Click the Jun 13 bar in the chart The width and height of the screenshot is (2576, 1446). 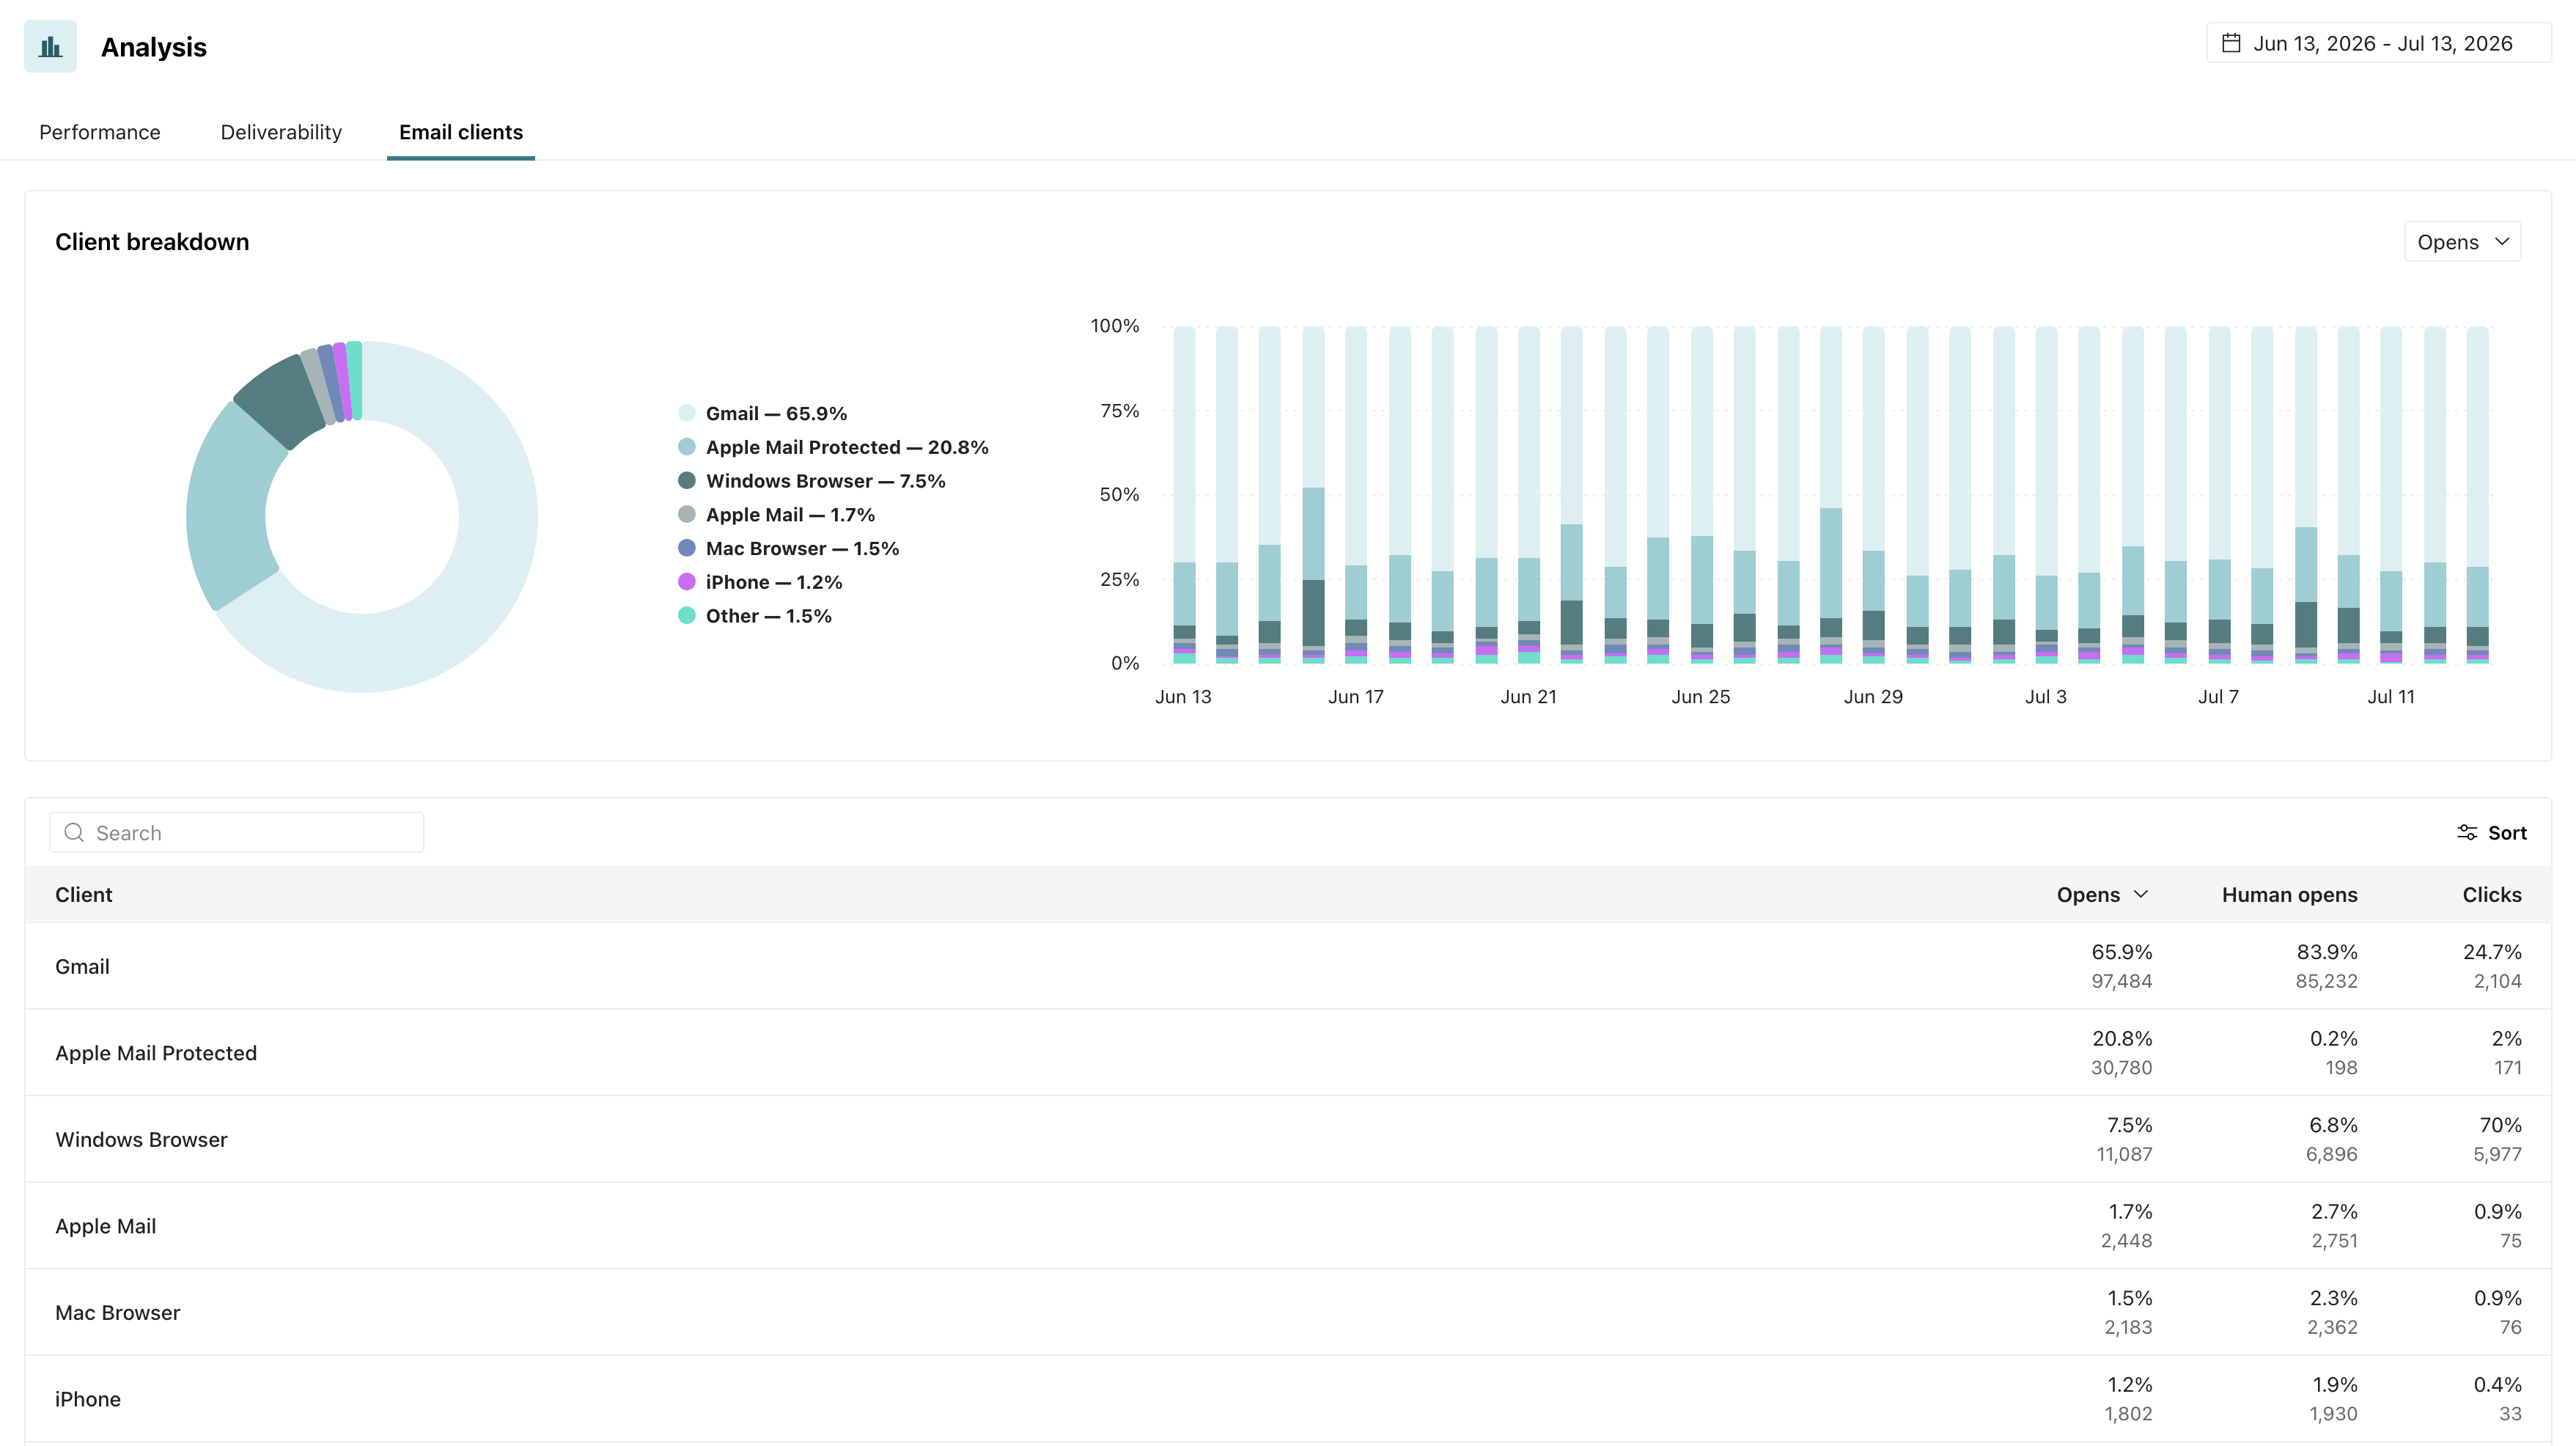tap(1184, 495)
